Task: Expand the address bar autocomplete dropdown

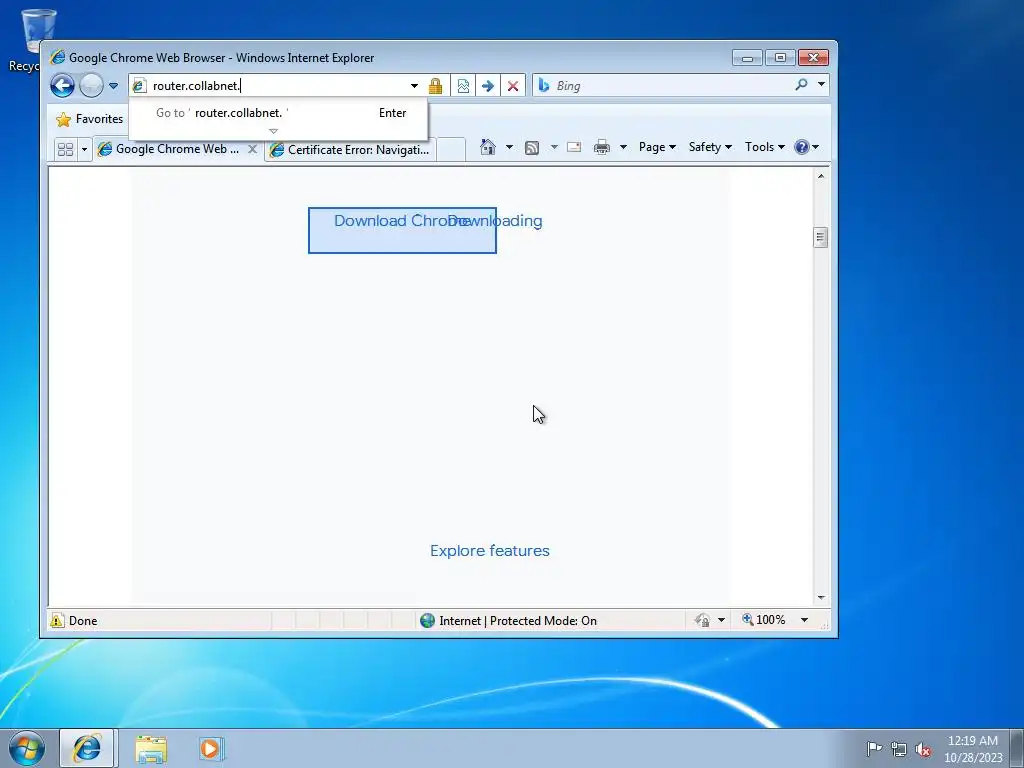Action: [414, 86]
